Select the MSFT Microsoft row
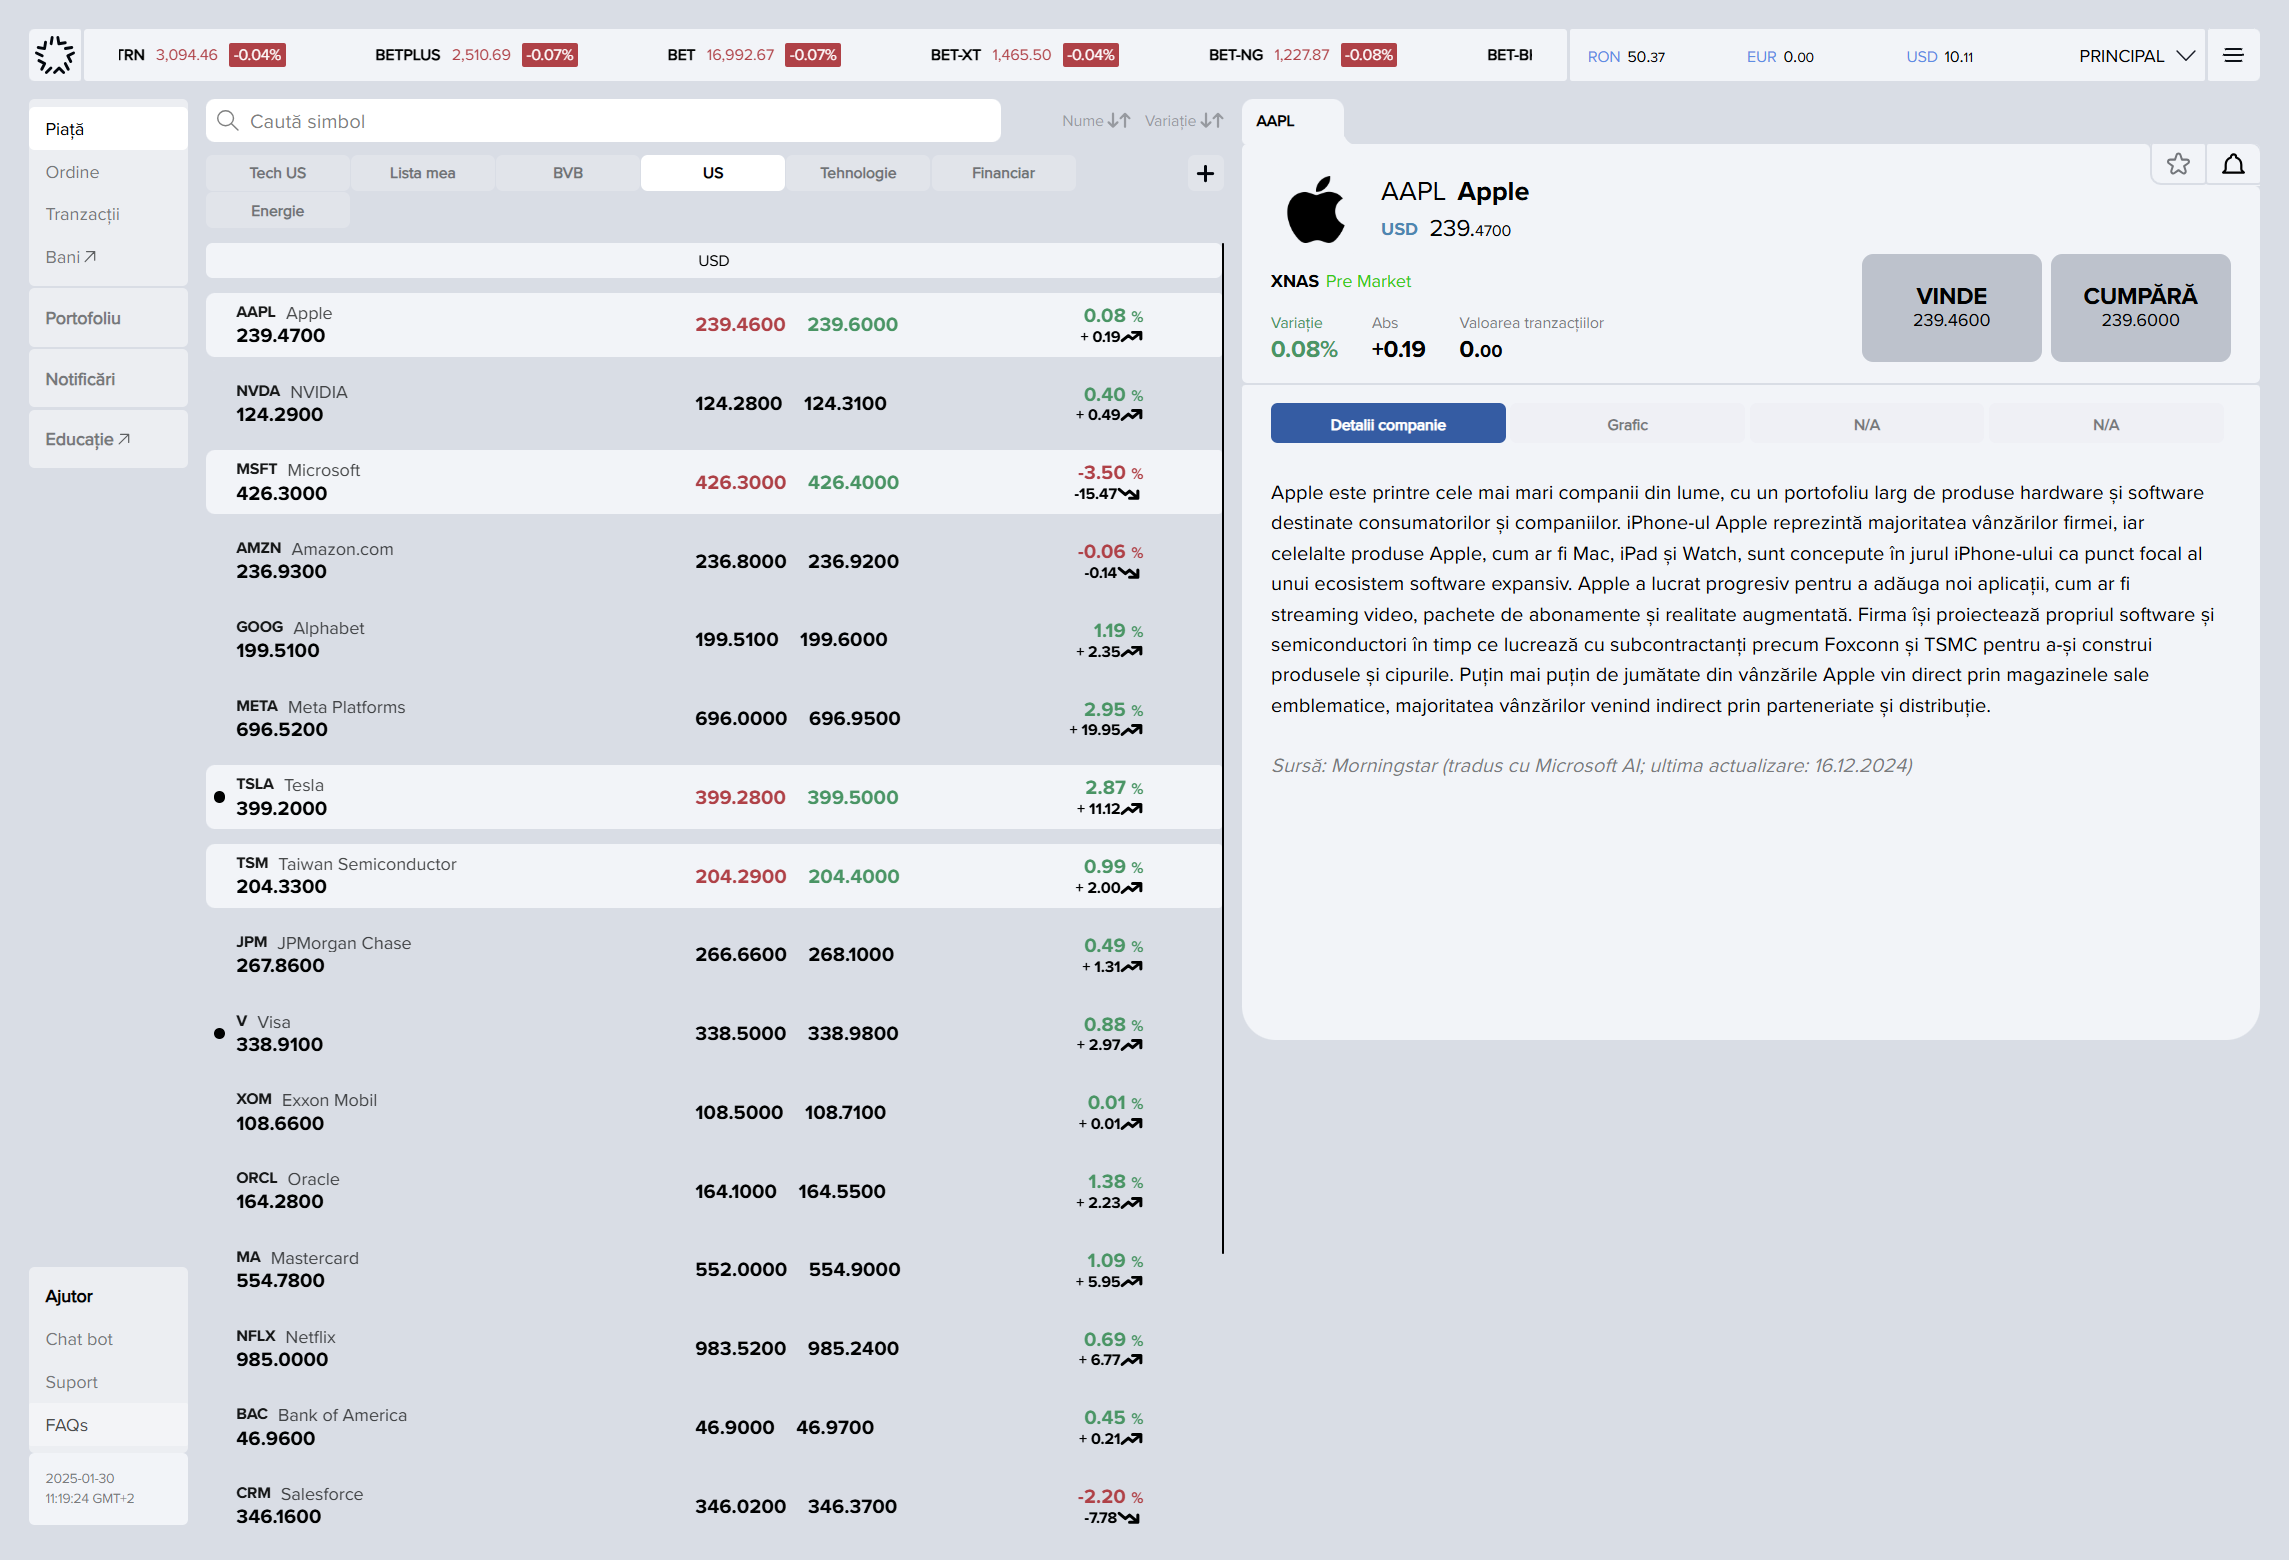This screenshot has height=1560, width=2289. (713, 482)
